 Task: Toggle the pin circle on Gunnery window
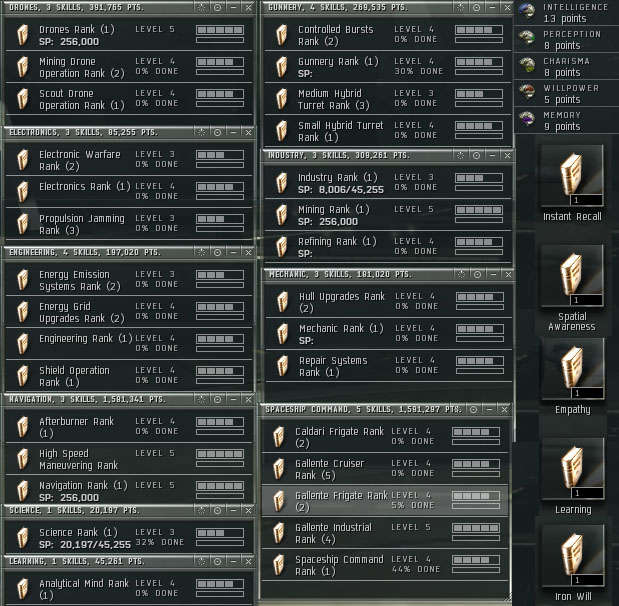pyautogui.click(x=476, y=8)
